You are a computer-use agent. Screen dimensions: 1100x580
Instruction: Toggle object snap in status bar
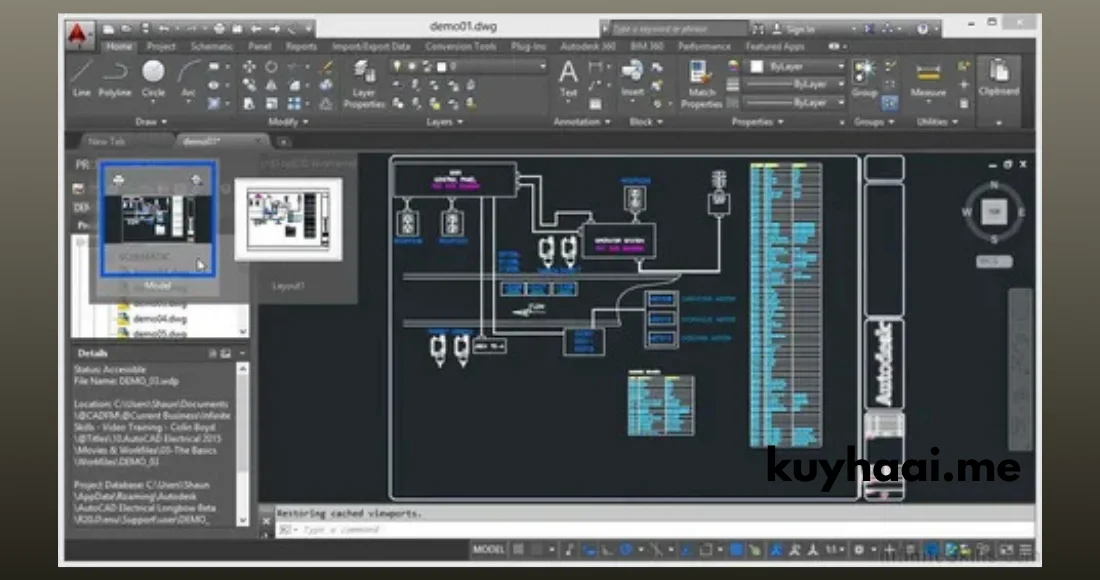coord(707,550)
